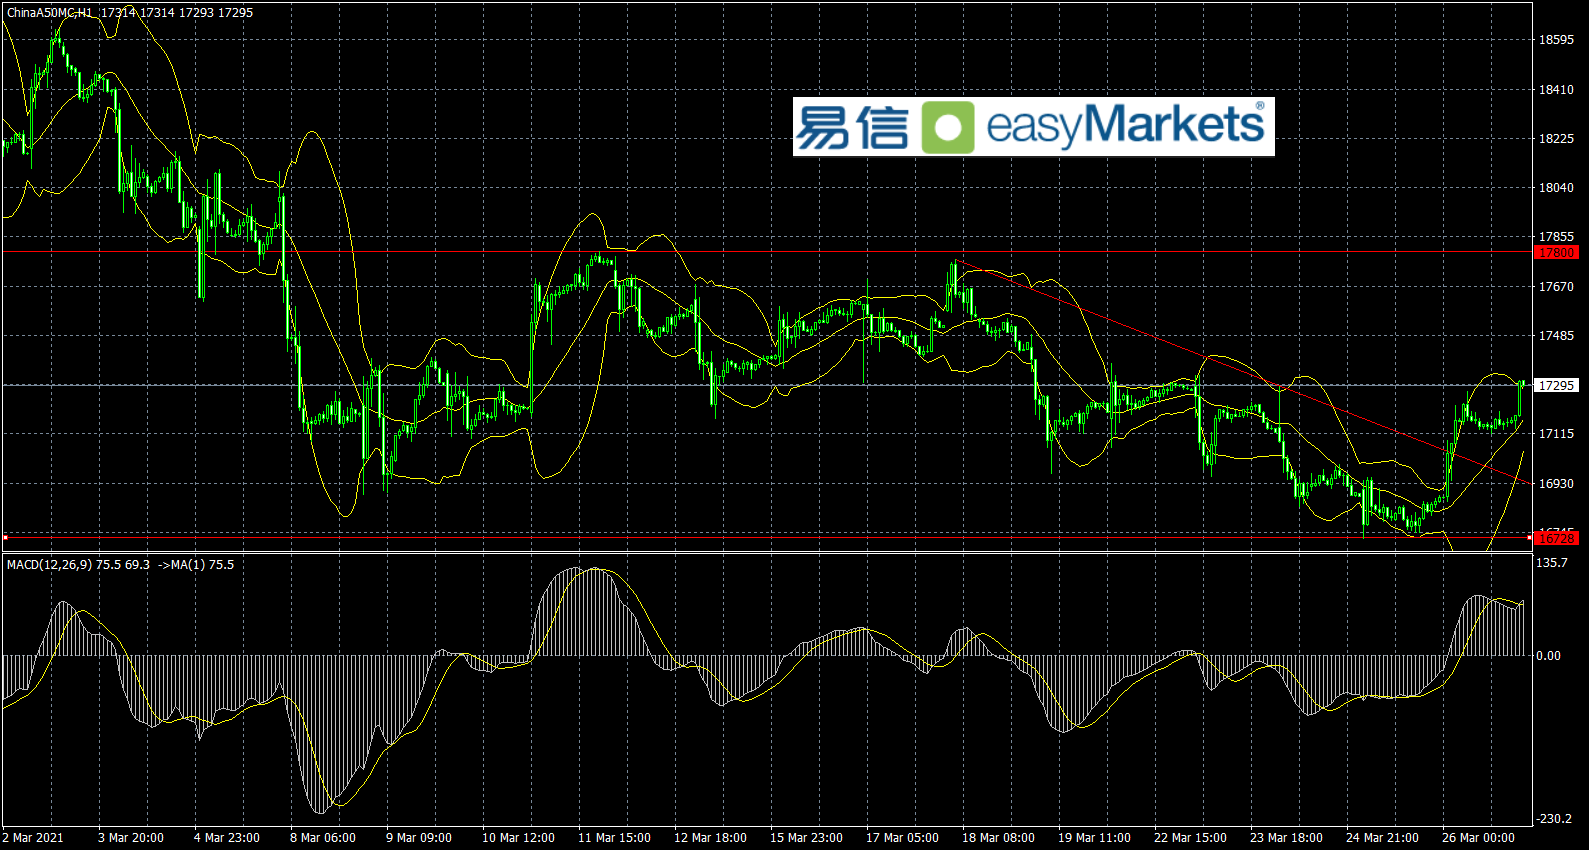
Task: Select the red 16728 price level tag
Action: [x=1556, y=538]
